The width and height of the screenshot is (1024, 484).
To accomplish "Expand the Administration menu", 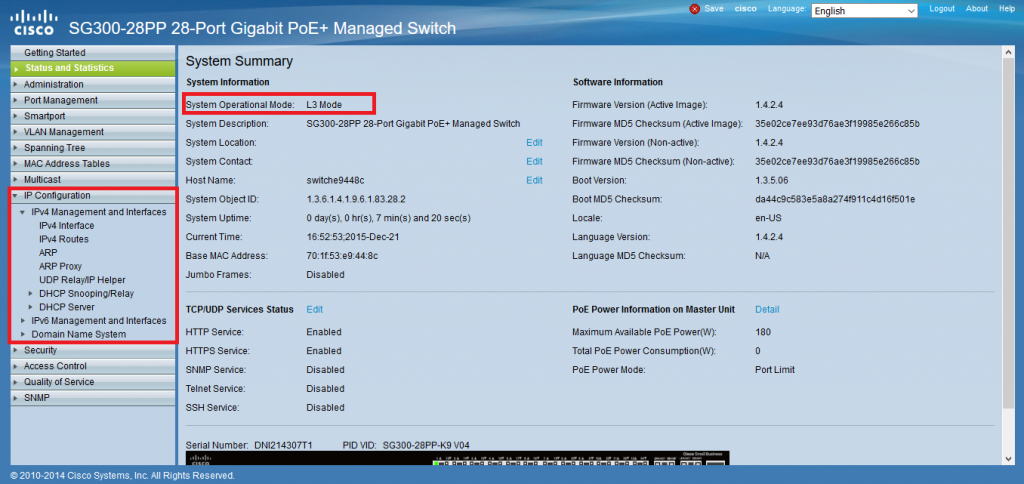I will [93, 84].
